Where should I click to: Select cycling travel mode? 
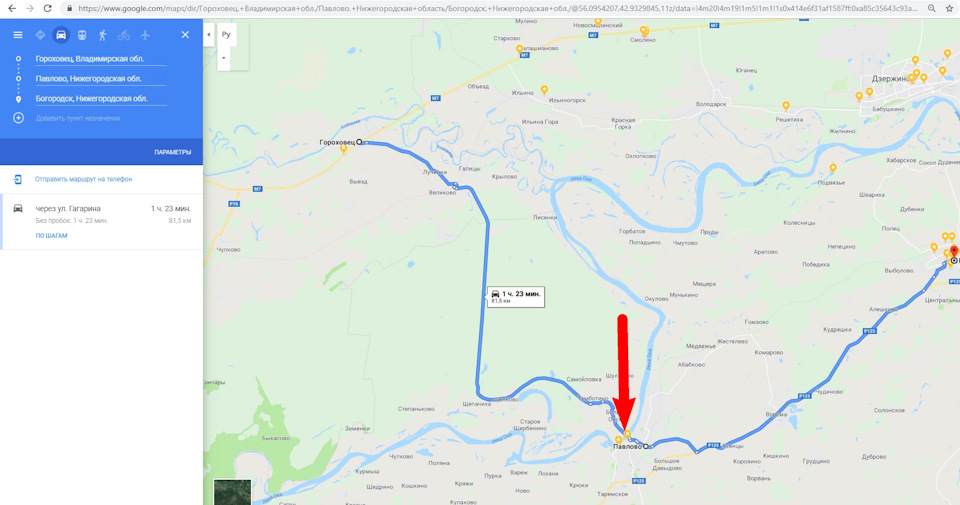click(x=124, y=35)
